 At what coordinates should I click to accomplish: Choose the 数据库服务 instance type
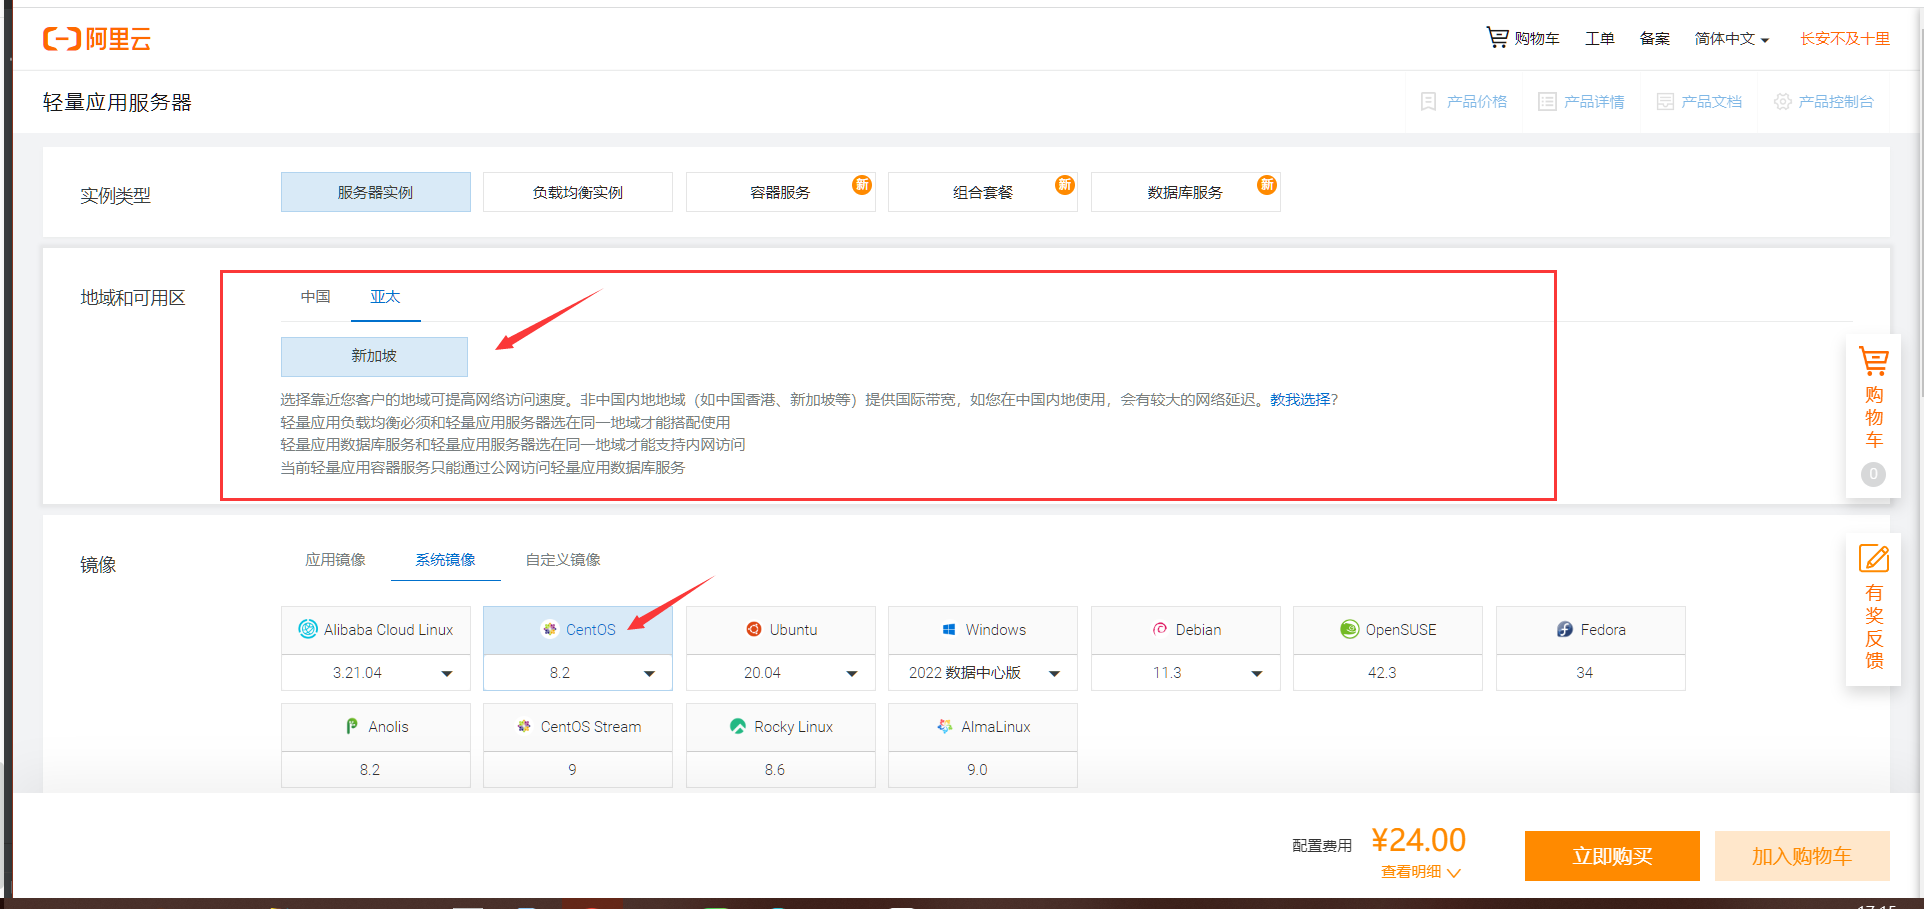[1184, 192]
